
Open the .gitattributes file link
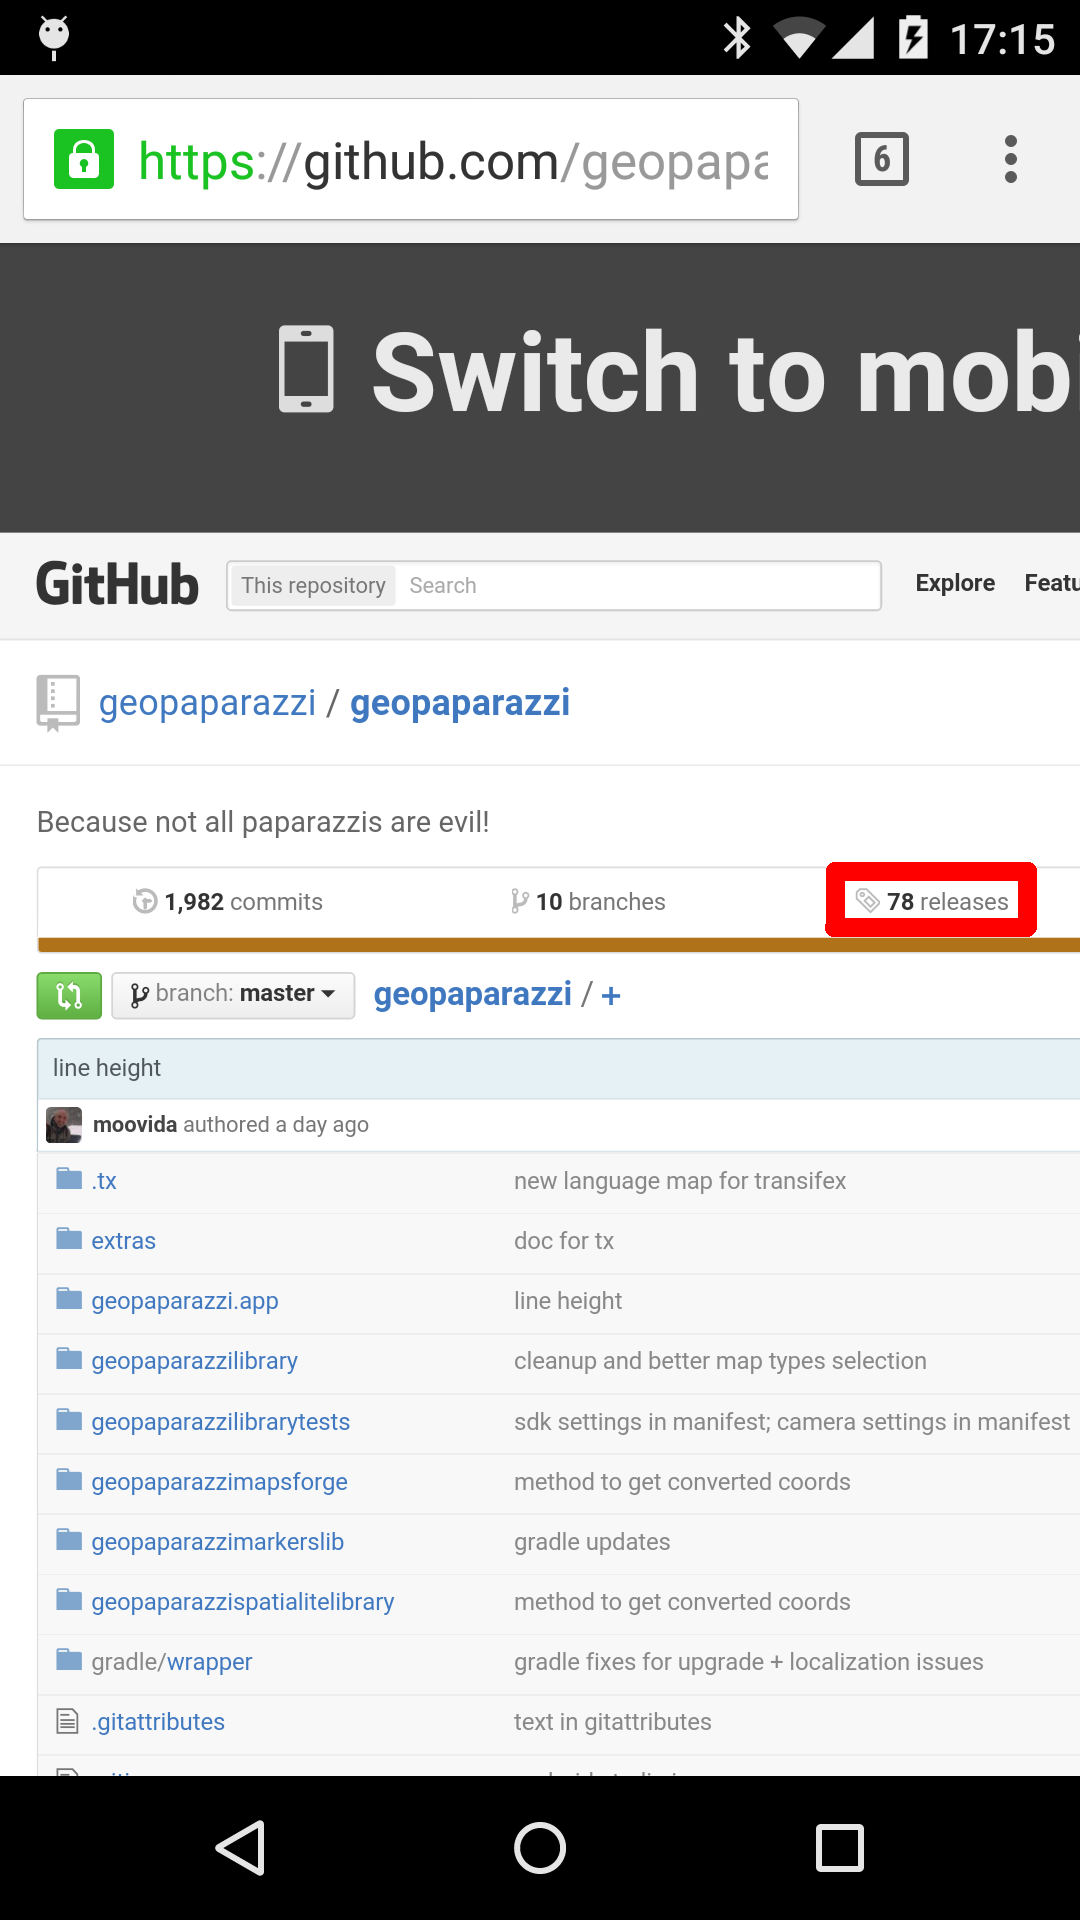point(158,1722)
